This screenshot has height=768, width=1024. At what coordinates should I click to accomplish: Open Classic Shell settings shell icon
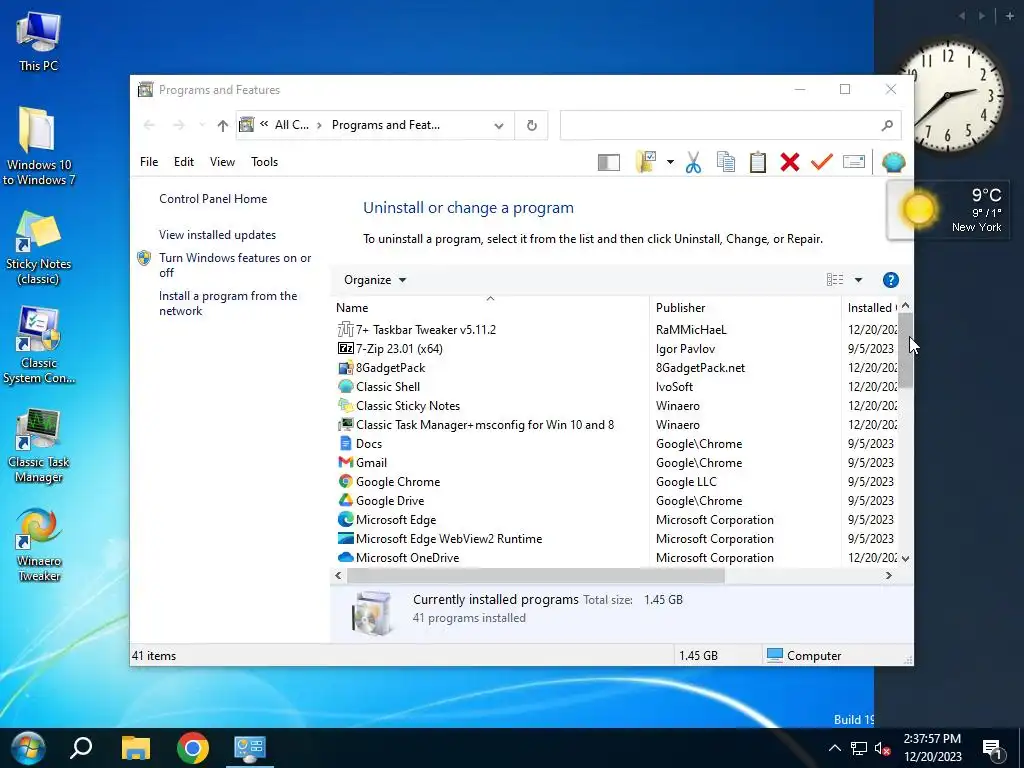[893, 162]
